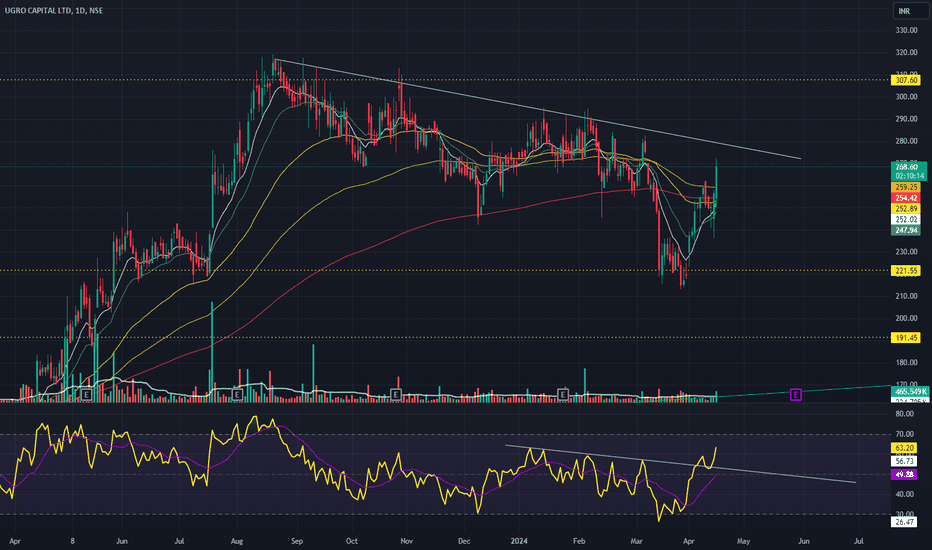Click the purple upcoming earnings E marker
Viewport: 932px width, 550px height.
pos(796,394)
